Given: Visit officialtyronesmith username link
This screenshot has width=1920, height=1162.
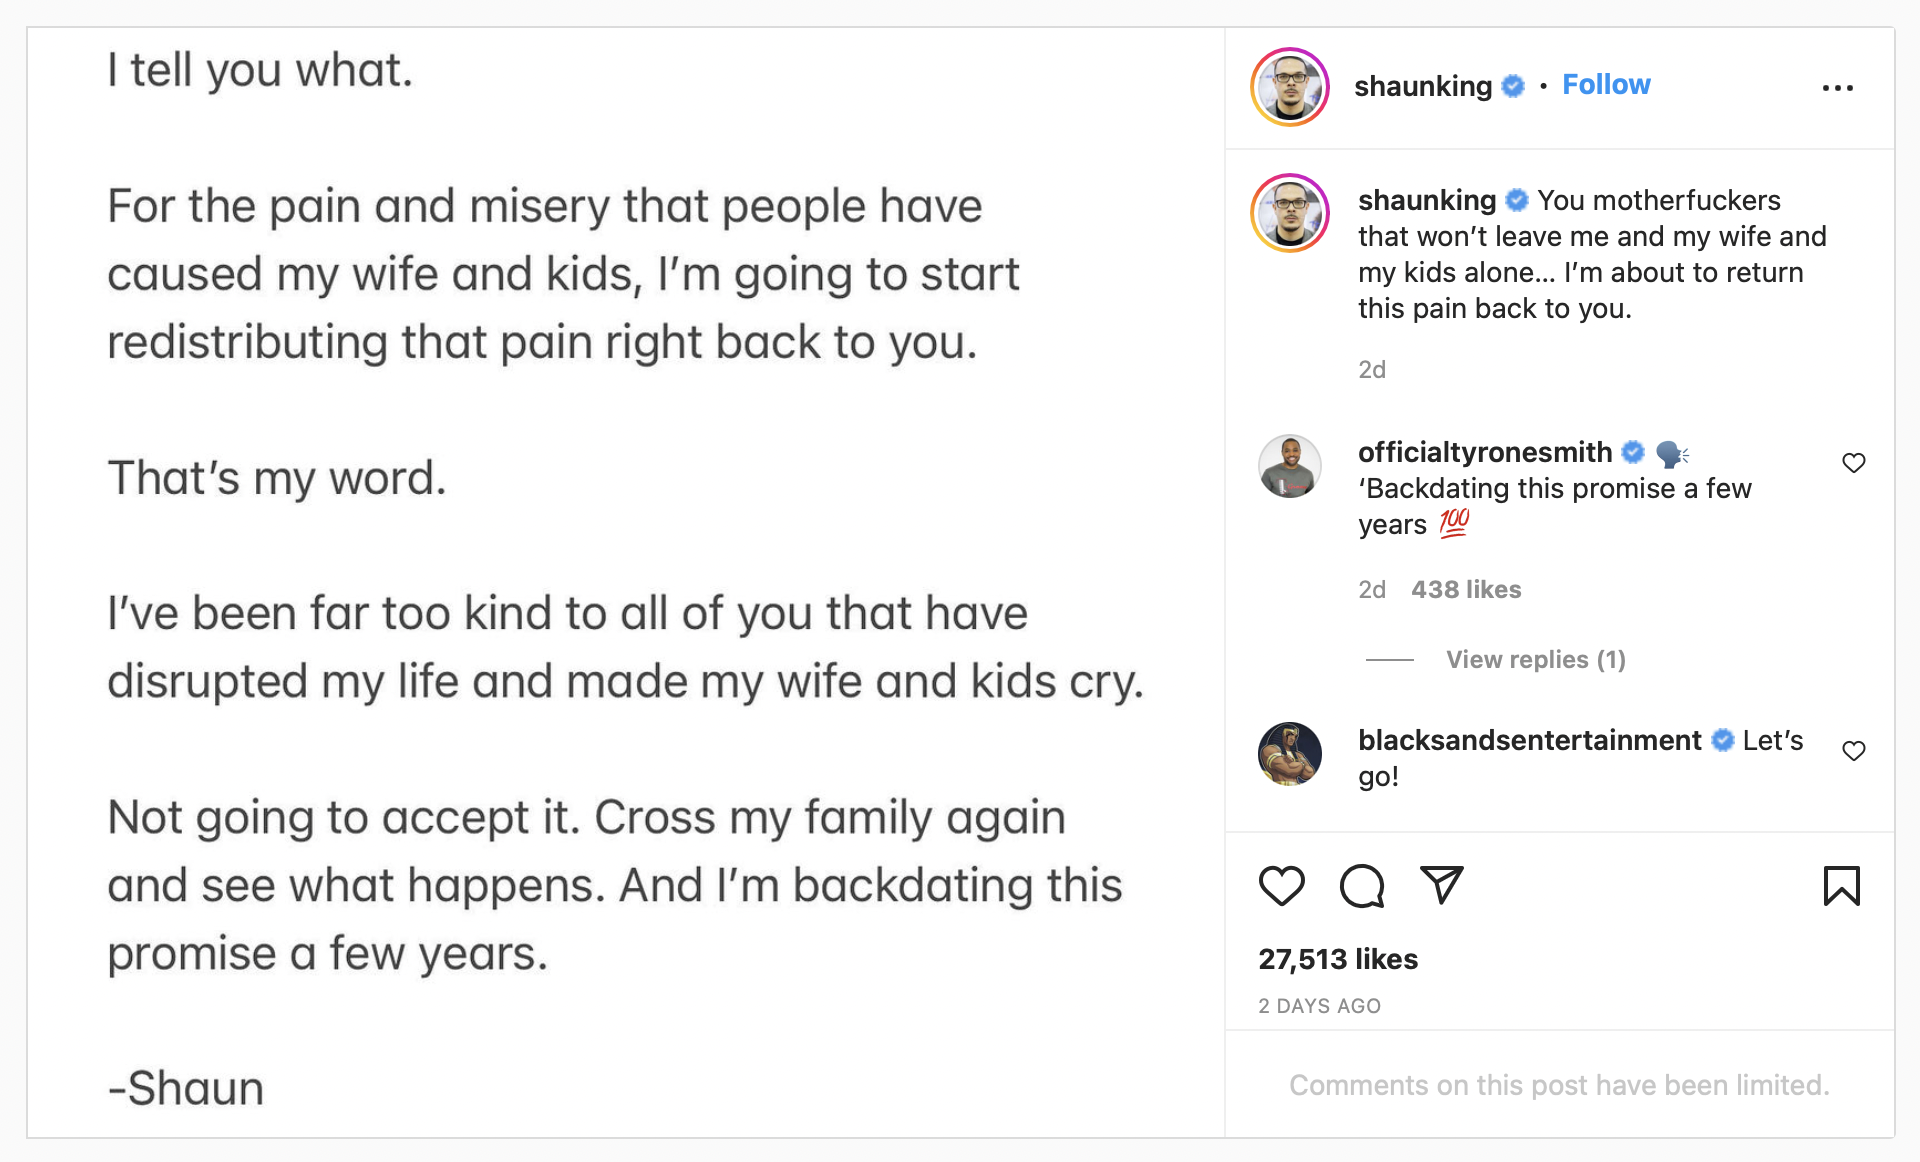Looking at the screenshot, I should (x=1484, y=453).
